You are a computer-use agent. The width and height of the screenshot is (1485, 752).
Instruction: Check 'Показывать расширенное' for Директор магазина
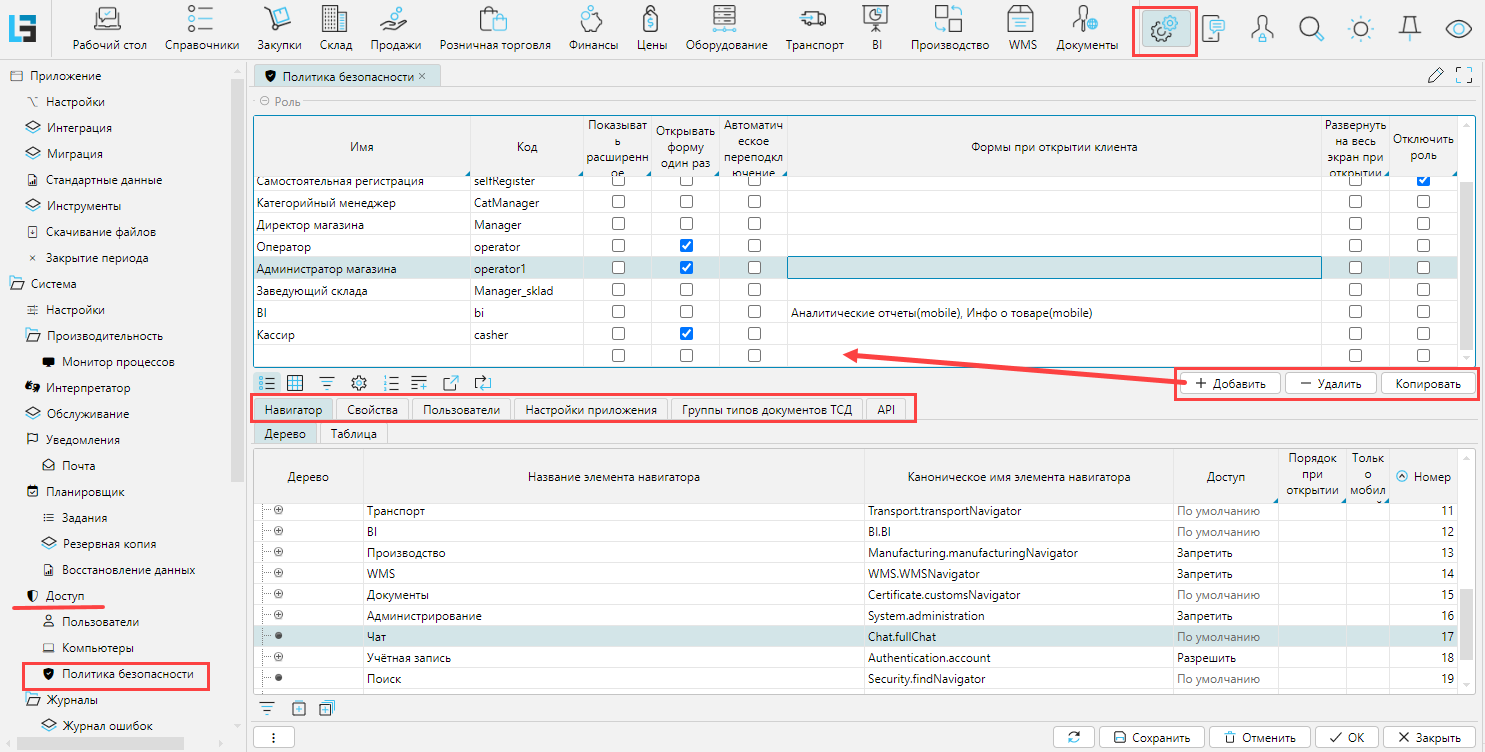[618, 224]
